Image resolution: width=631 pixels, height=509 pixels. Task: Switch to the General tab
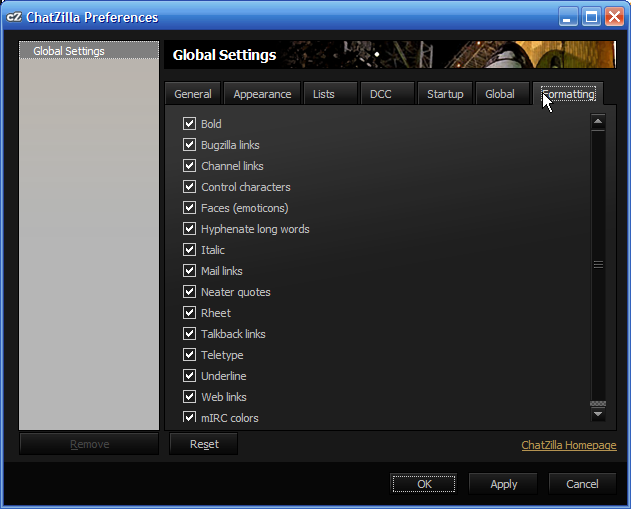click(193, 94)
